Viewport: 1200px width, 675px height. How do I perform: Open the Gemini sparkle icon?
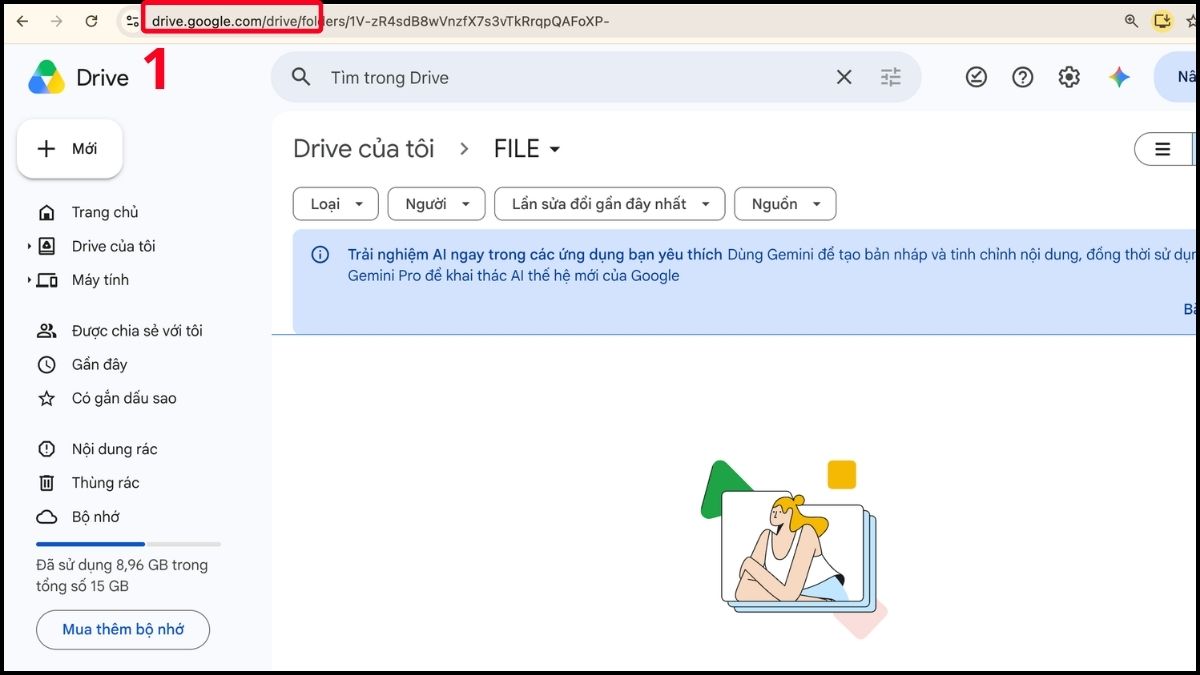point(1119,77)
